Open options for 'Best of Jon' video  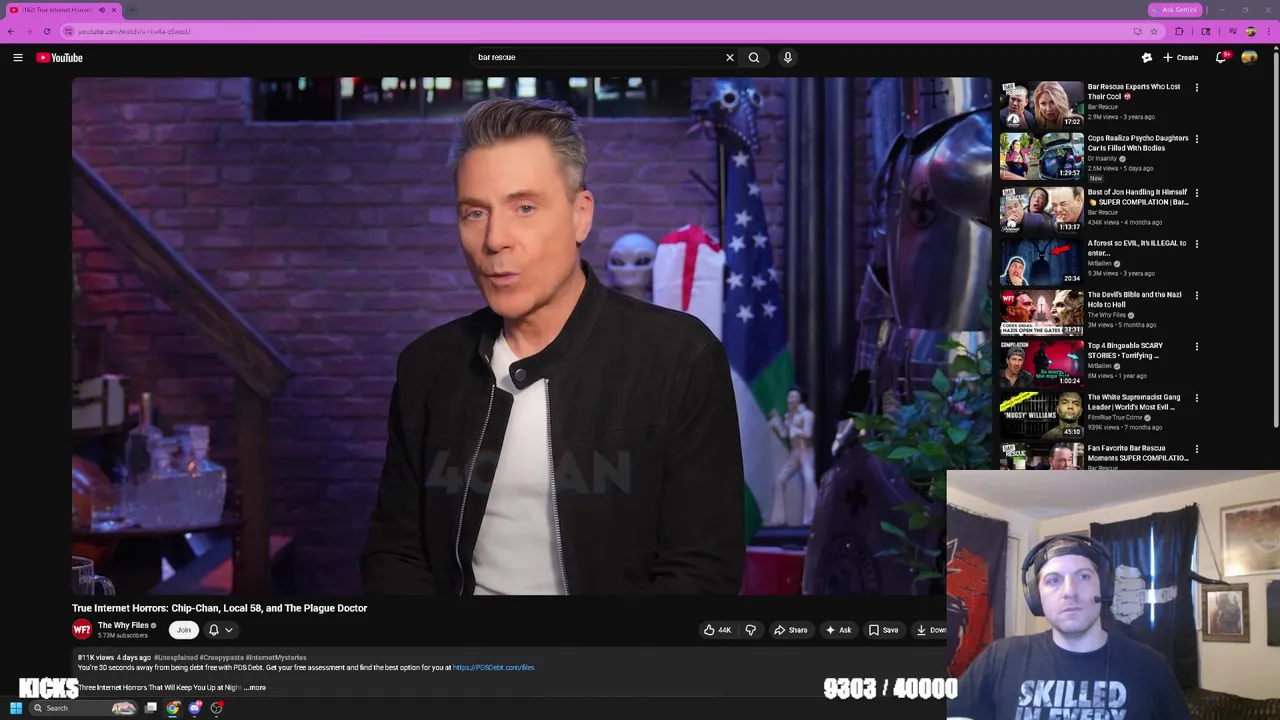1196,192
